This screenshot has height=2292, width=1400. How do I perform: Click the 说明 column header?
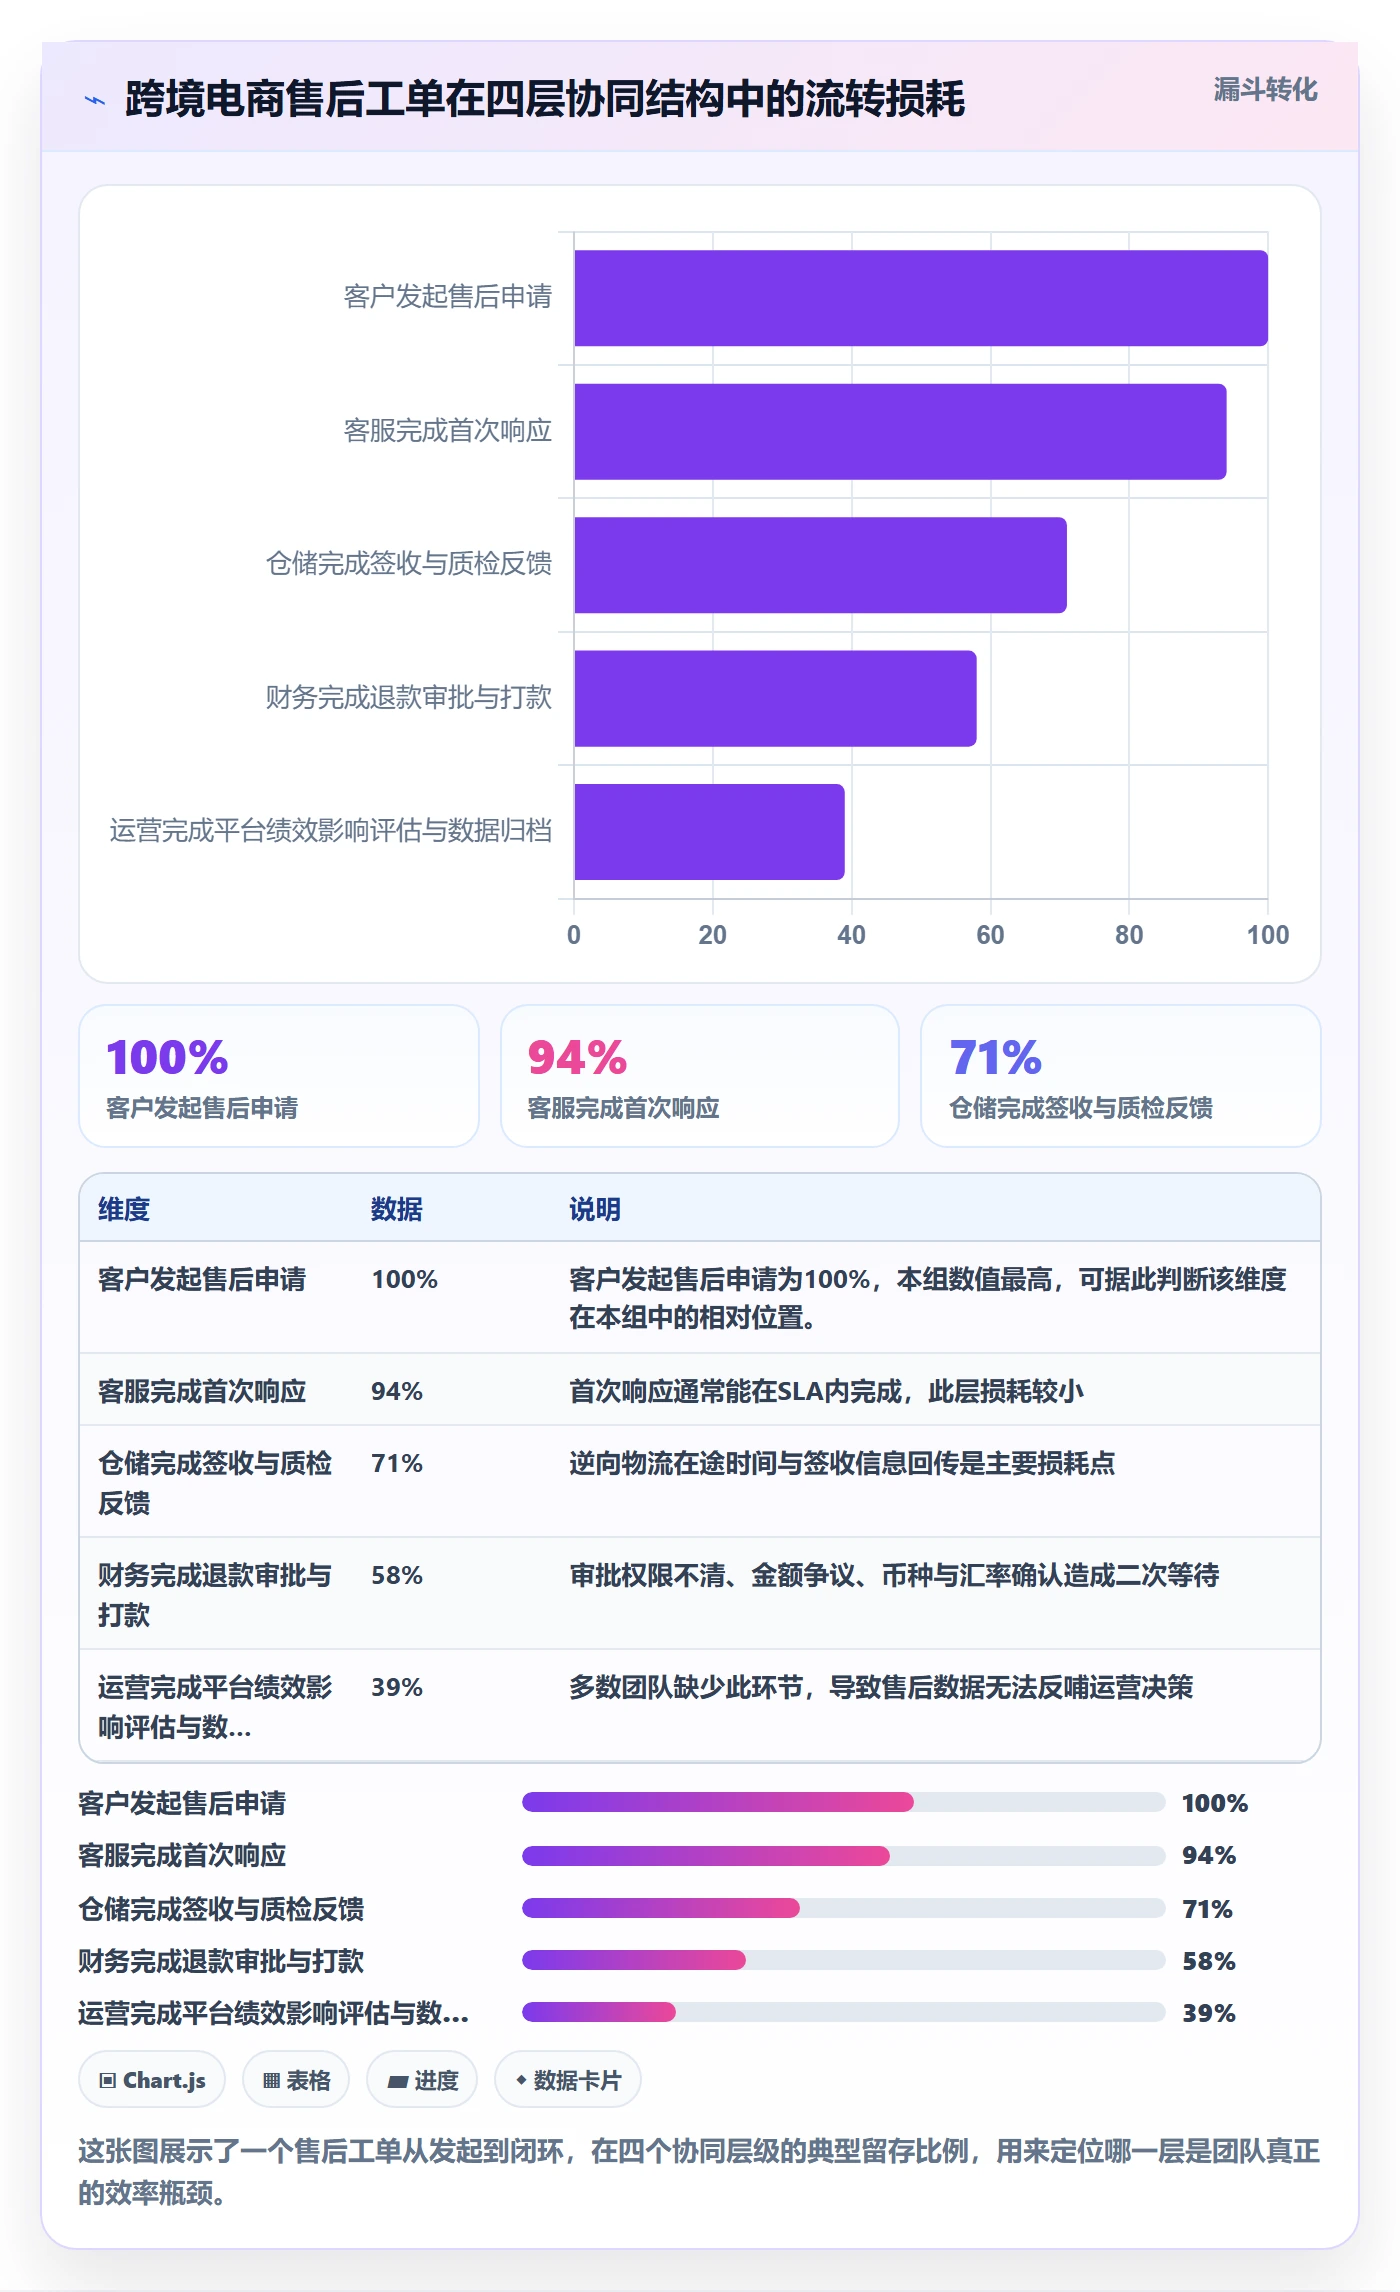[595, 1209]
